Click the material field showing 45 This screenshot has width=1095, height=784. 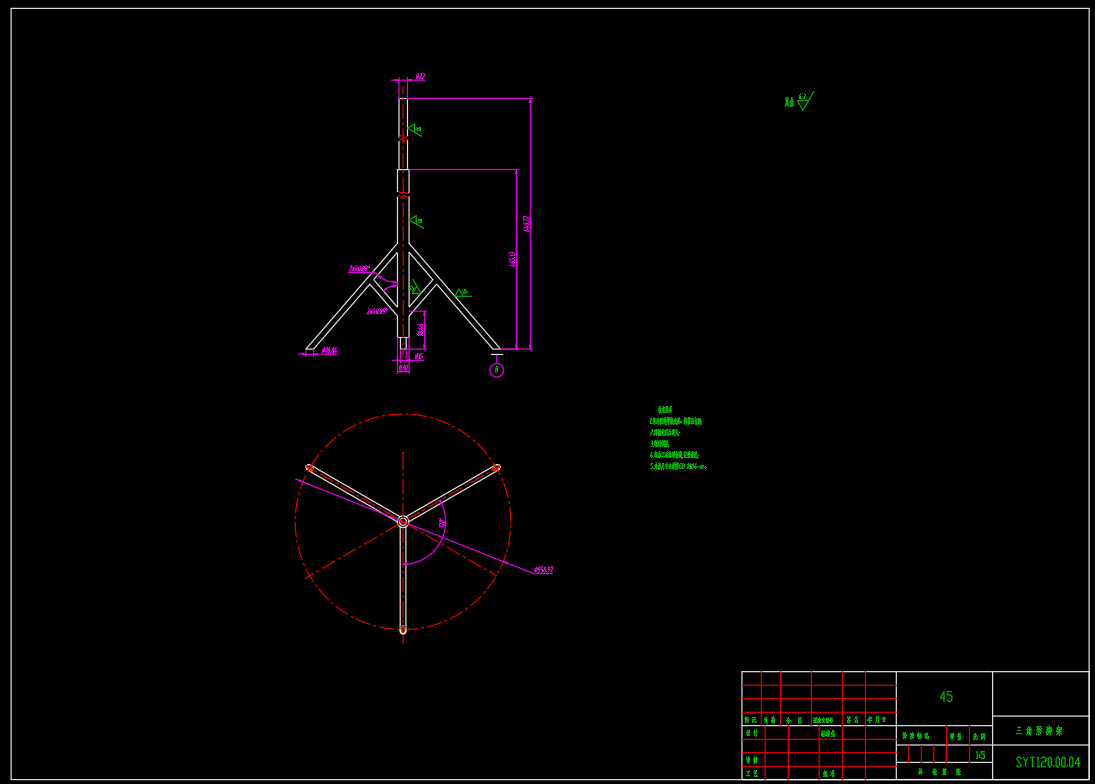coord(945,697)
